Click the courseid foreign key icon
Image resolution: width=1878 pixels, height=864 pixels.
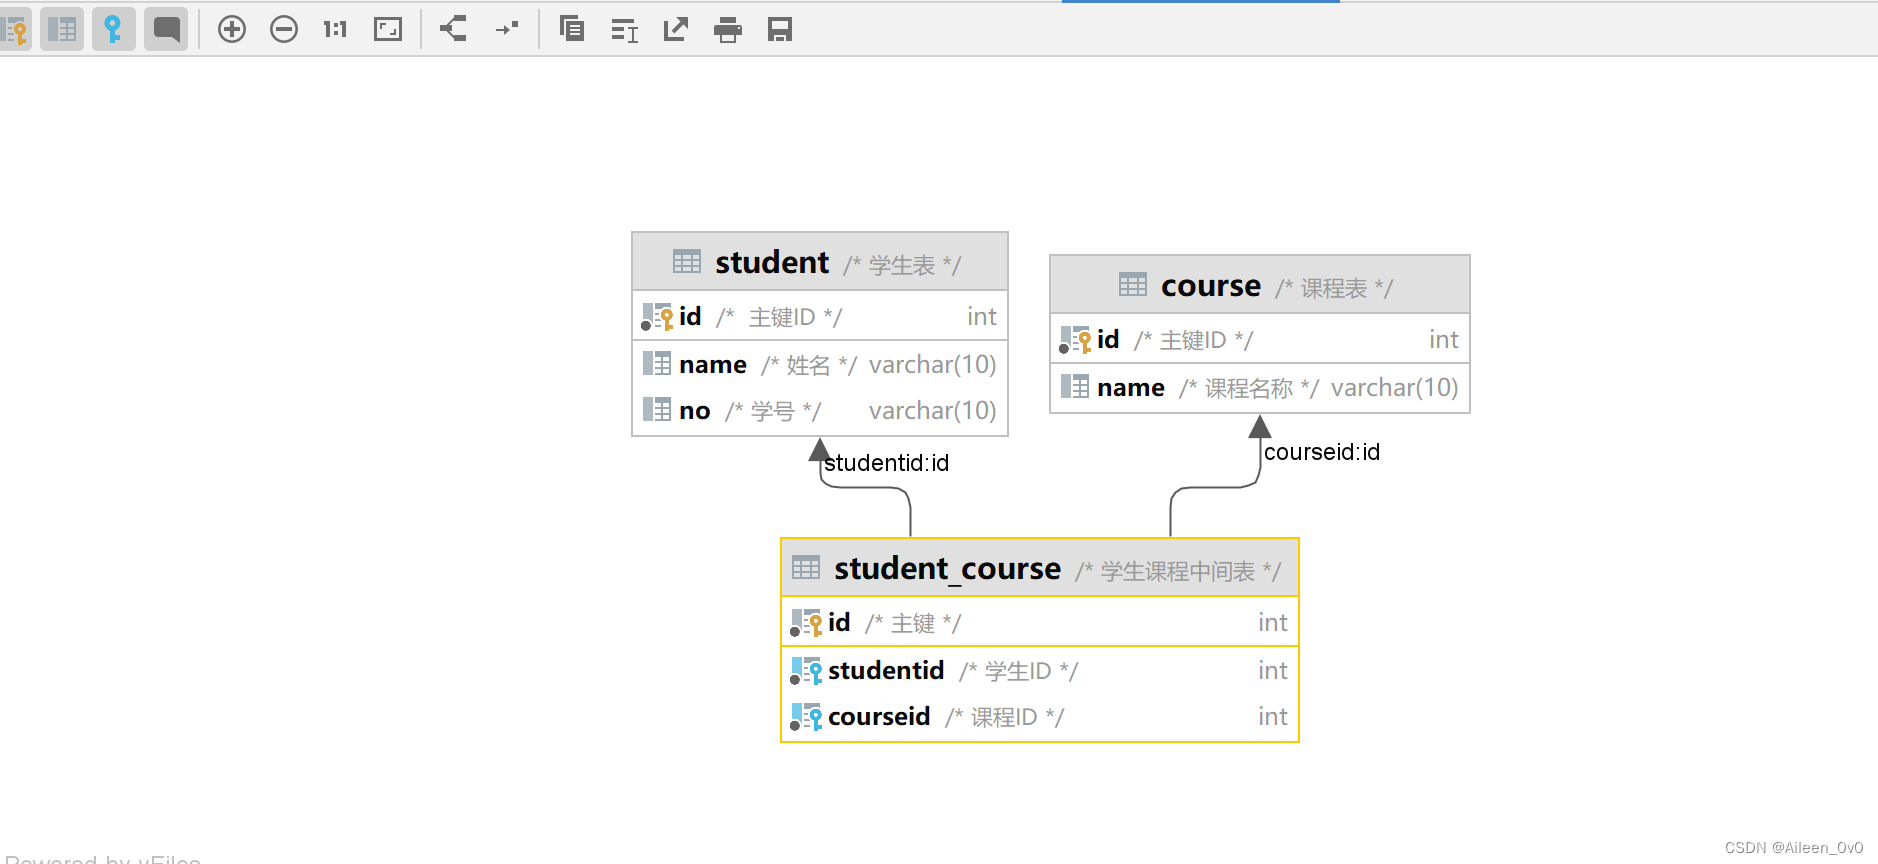(806, 717)
